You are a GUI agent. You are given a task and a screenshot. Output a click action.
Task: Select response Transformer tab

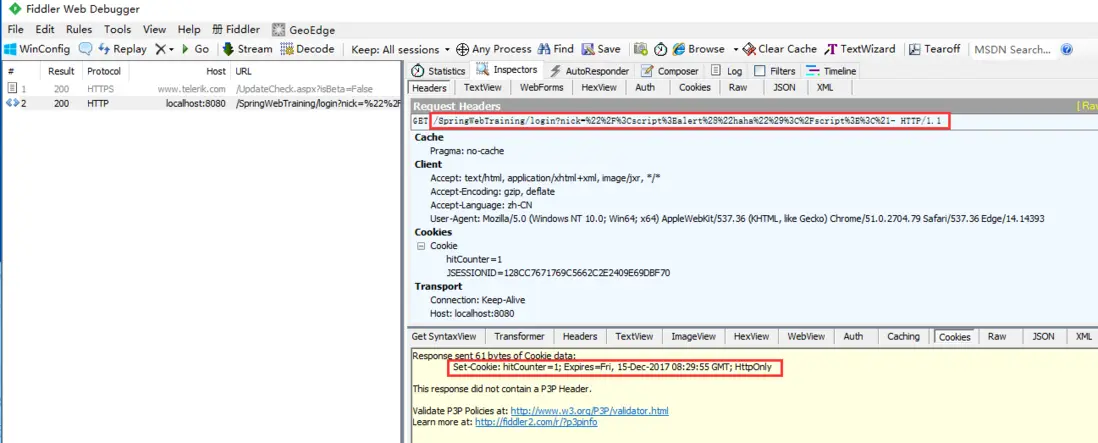[x=519, y=336]
